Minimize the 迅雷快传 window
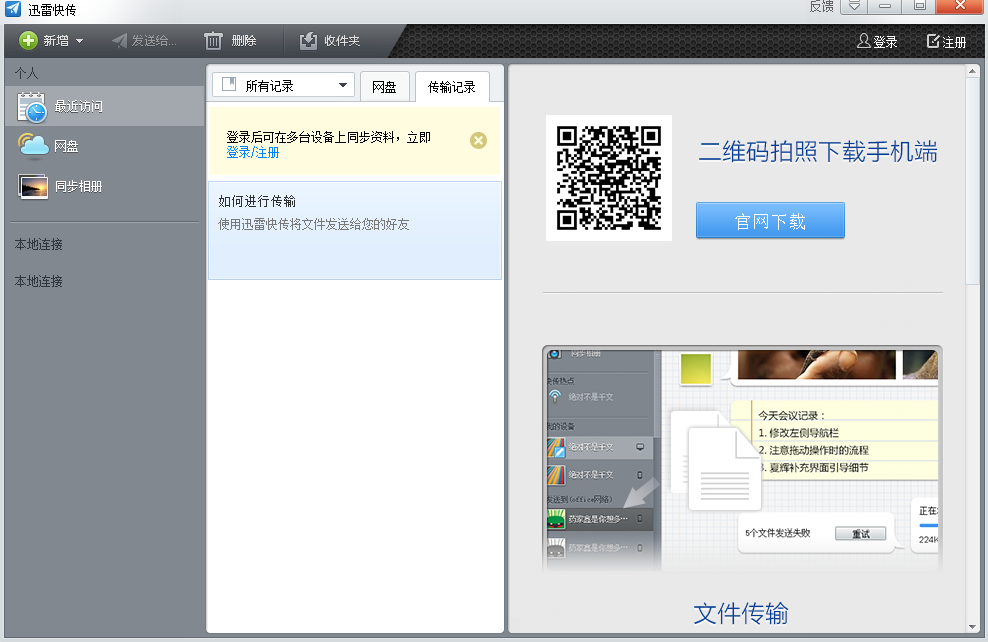The image size is (988, 642). (x=885, y=6)
